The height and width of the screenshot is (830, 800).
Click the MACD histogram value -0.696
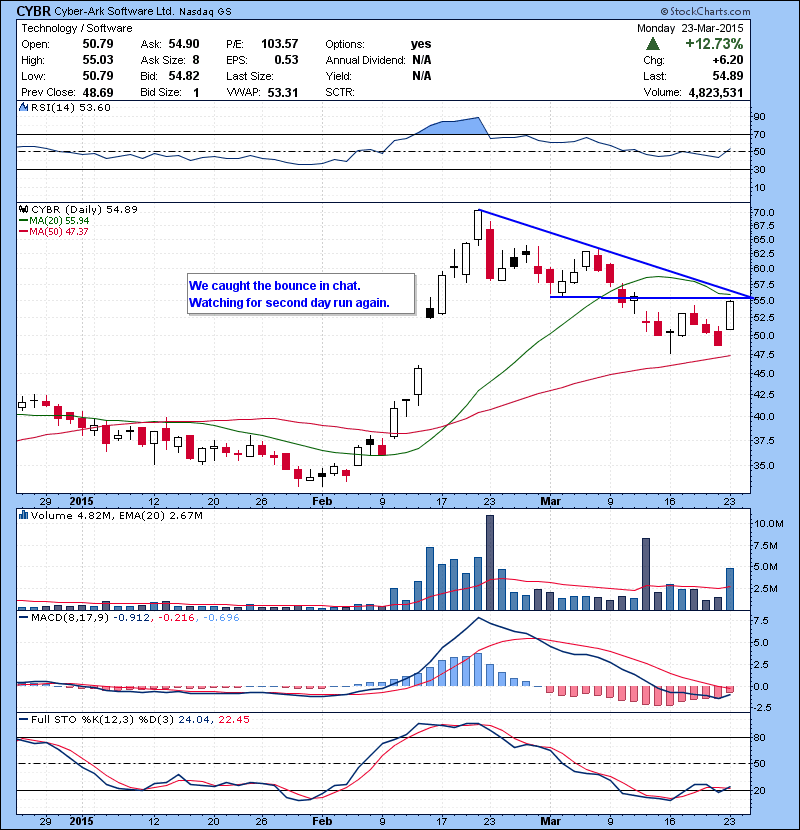[x=220, y=617]
